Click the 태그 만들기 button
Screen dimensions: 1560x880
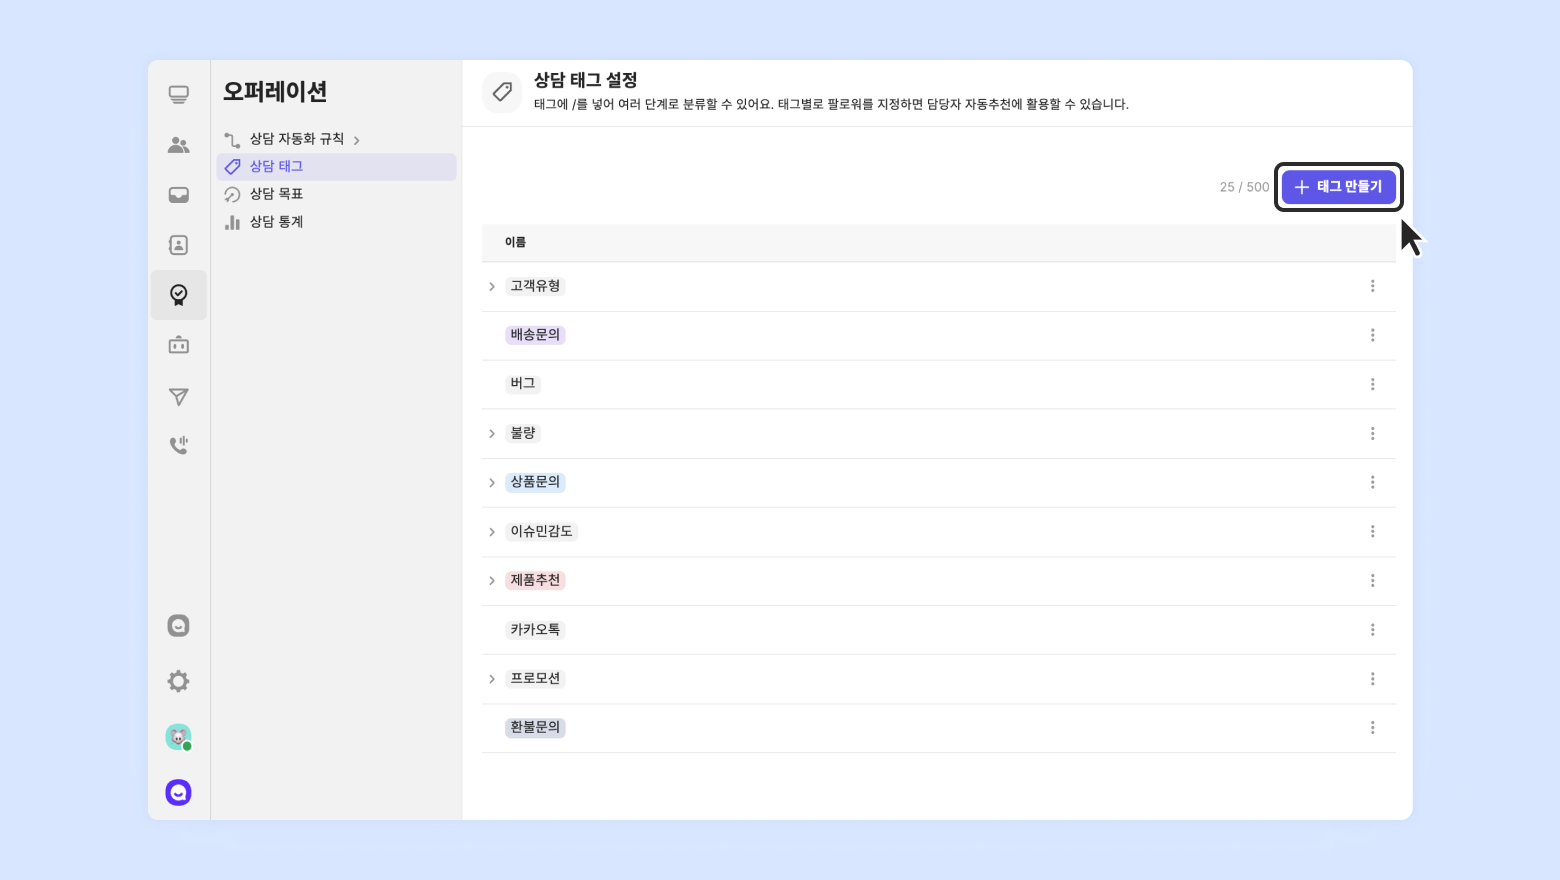1338,187
